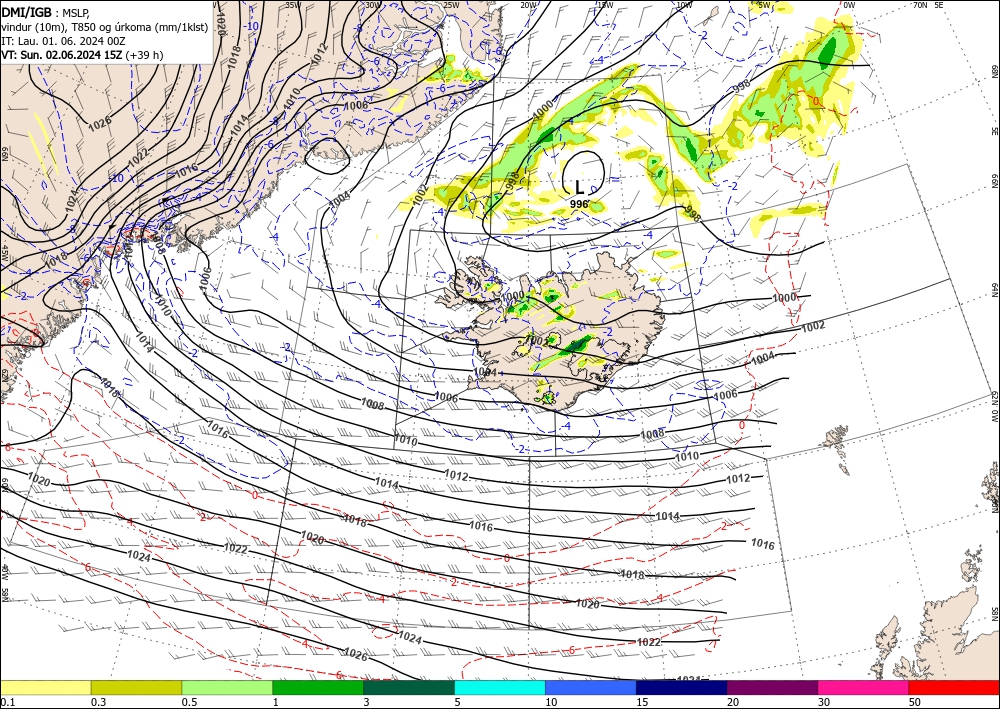Image resolution: width=1000 pixels, height=709 pixels.
Task: Click the '30' legend scale value
Action: (x=824, y=702)
